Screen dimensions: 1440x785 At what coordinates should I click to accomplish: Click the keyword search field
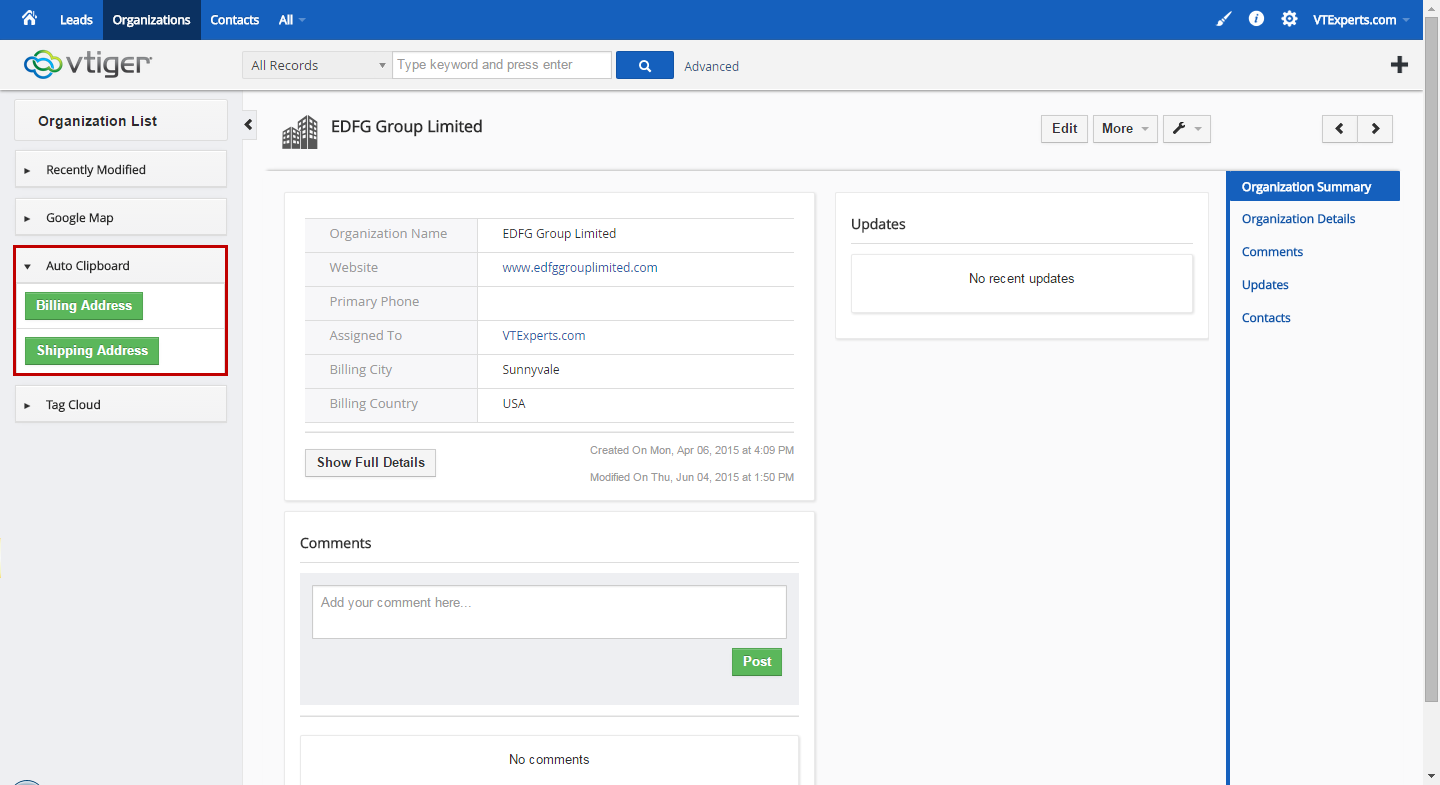[502, 65]
